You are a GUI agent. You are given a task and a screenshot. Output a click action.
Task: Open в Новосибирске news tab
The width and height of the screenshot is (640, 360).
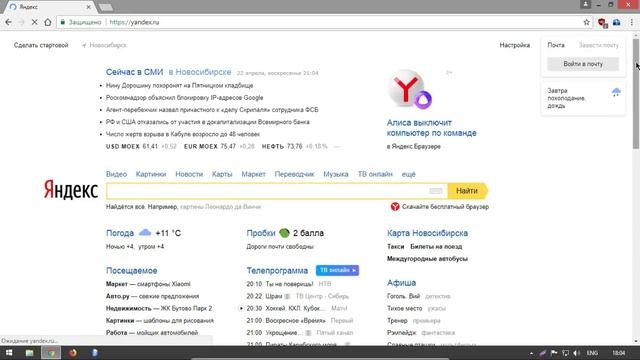tap(200, 72)
